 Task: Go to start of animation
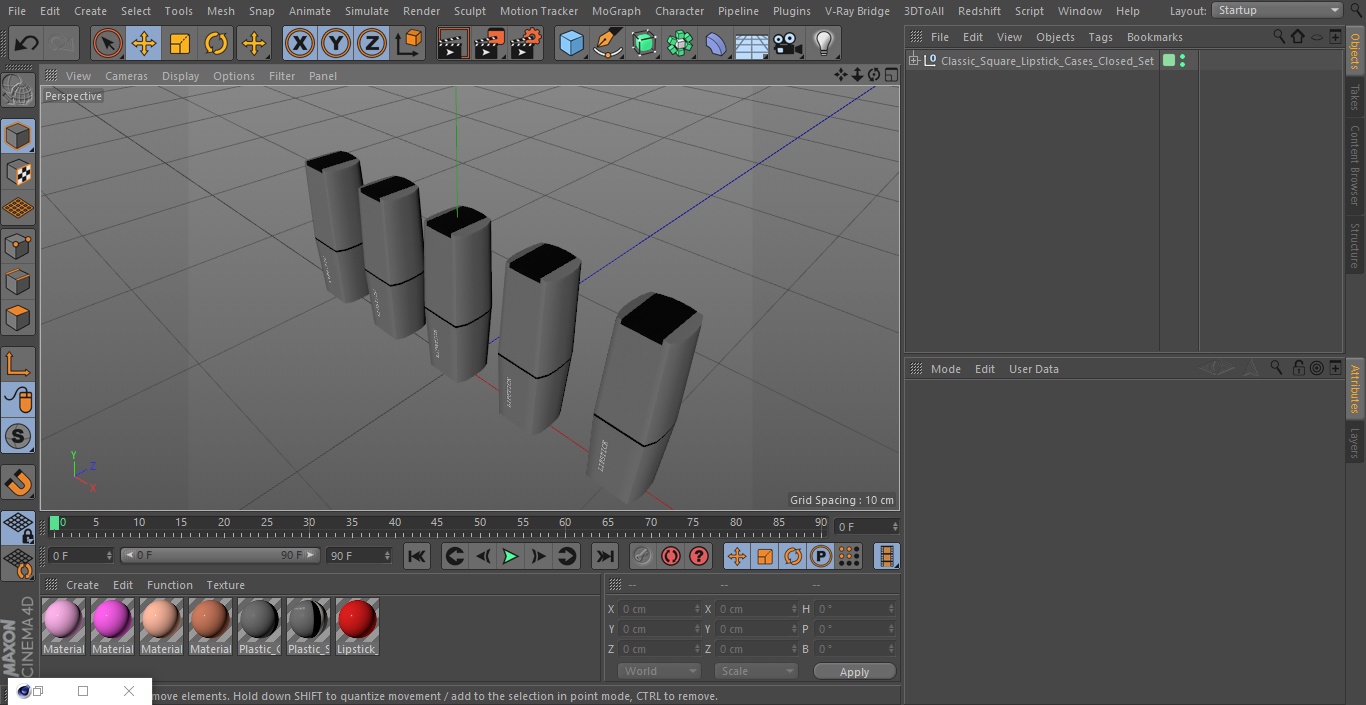(x=417, y=556)
